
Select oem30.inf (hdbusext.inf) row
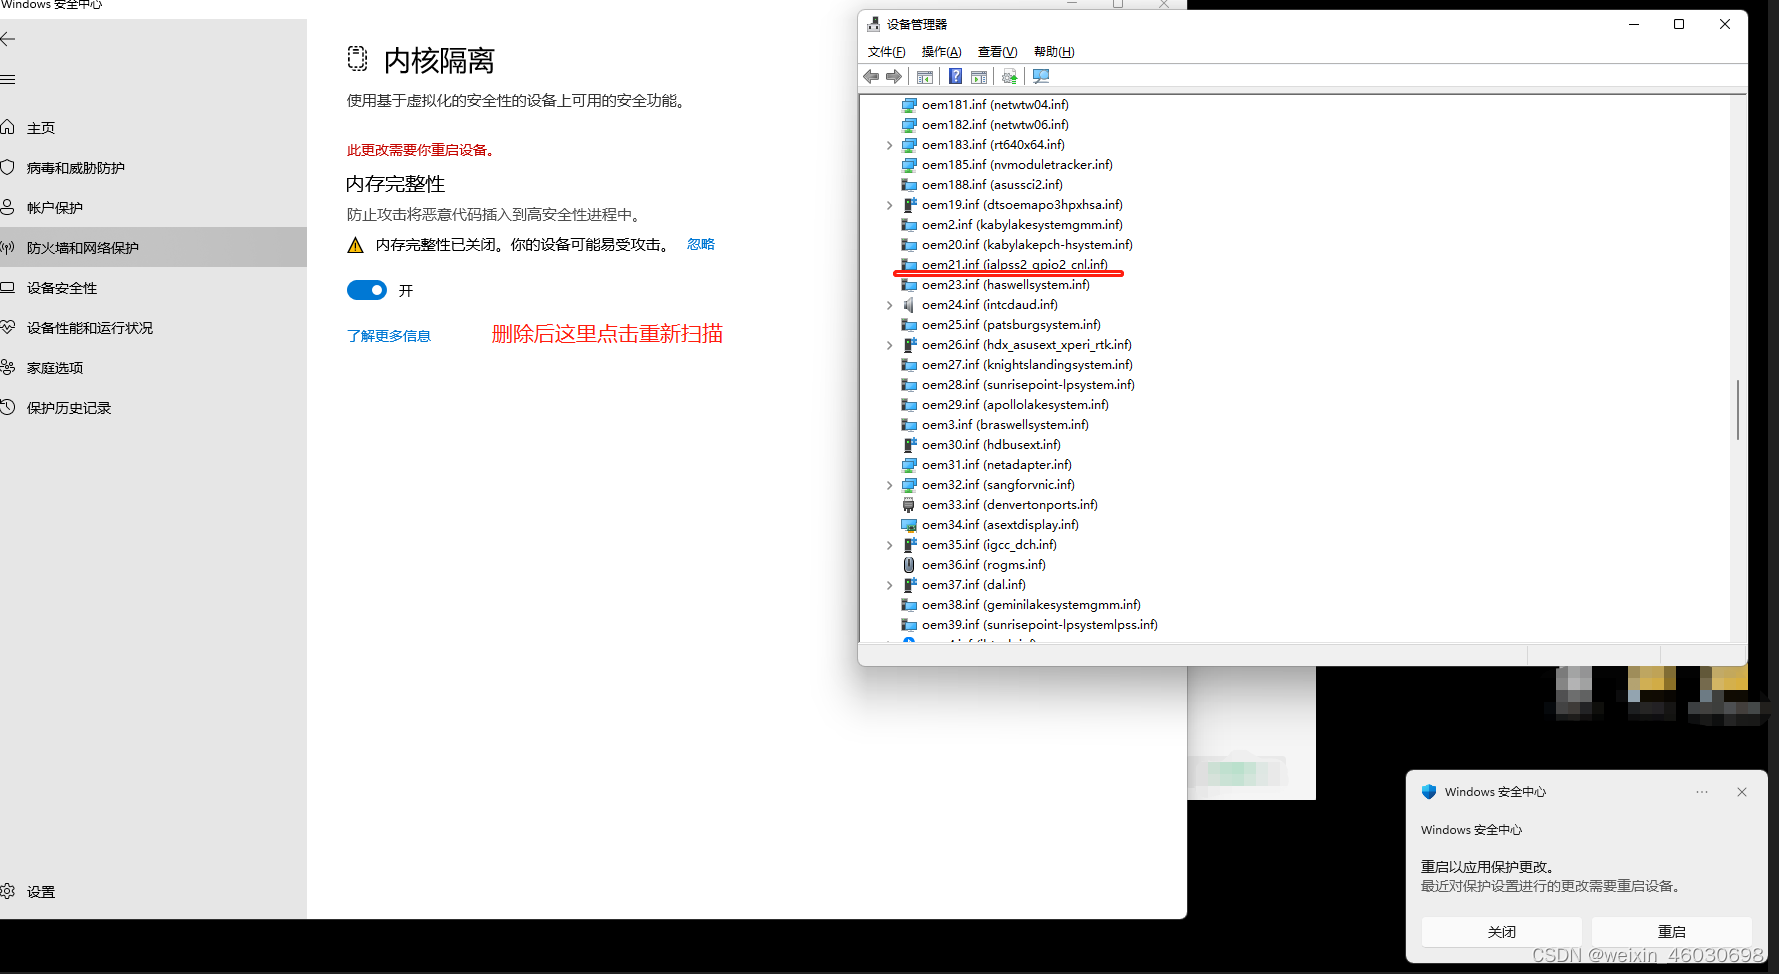click(981, 445)
